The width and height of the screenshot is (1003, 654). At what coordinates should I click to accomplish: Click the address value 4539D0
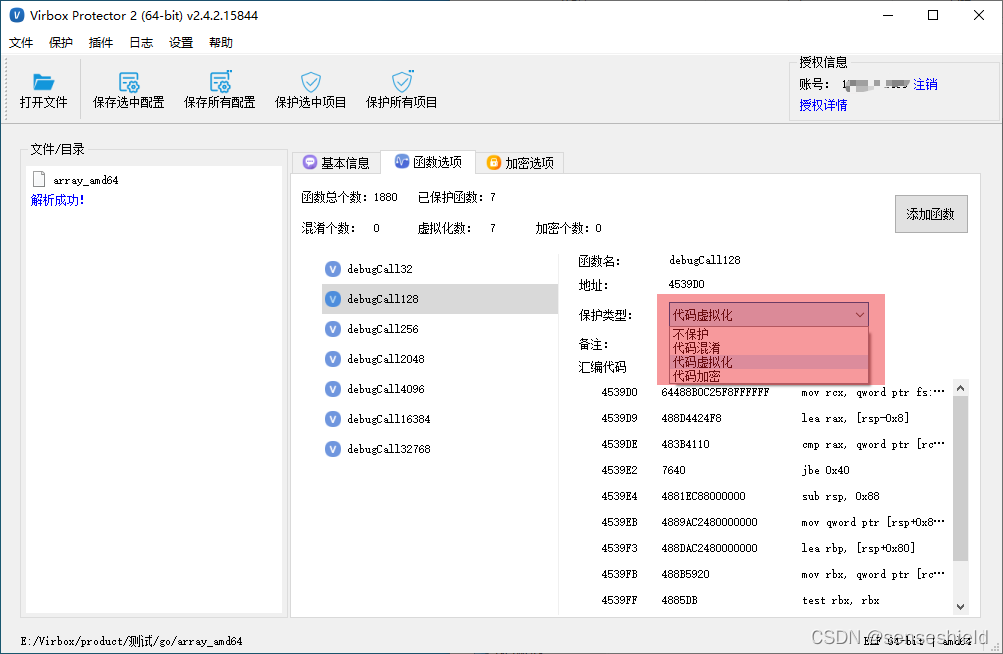pyautogui.click(x=686, y=284)
